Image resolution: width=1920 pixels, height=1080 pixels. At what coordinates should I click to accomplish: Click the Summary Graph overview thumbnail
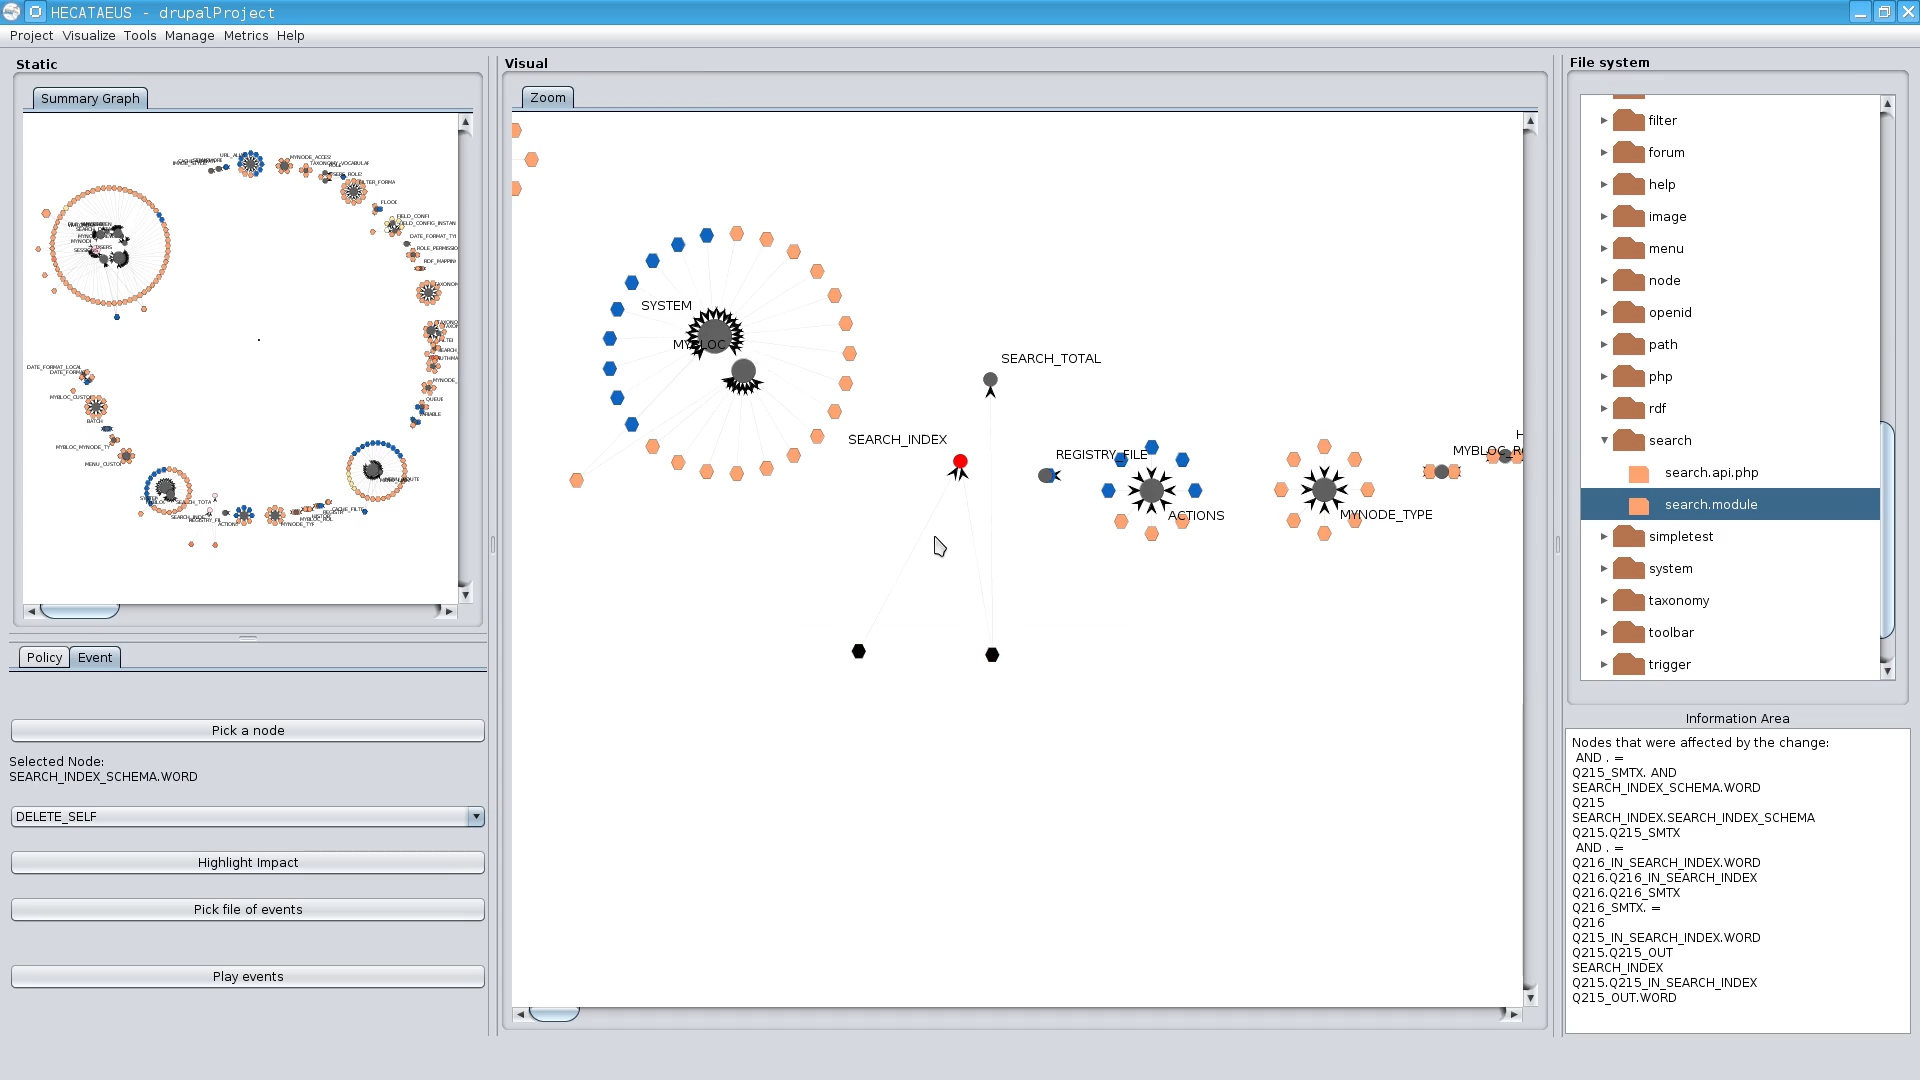(240, 358)
